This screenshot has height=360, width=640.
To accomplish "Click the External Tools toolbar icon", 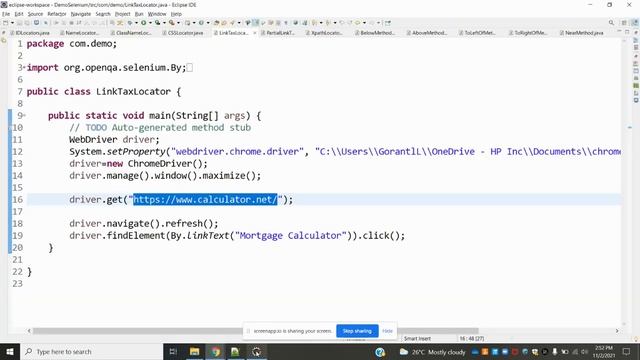I will coord(172,23).
